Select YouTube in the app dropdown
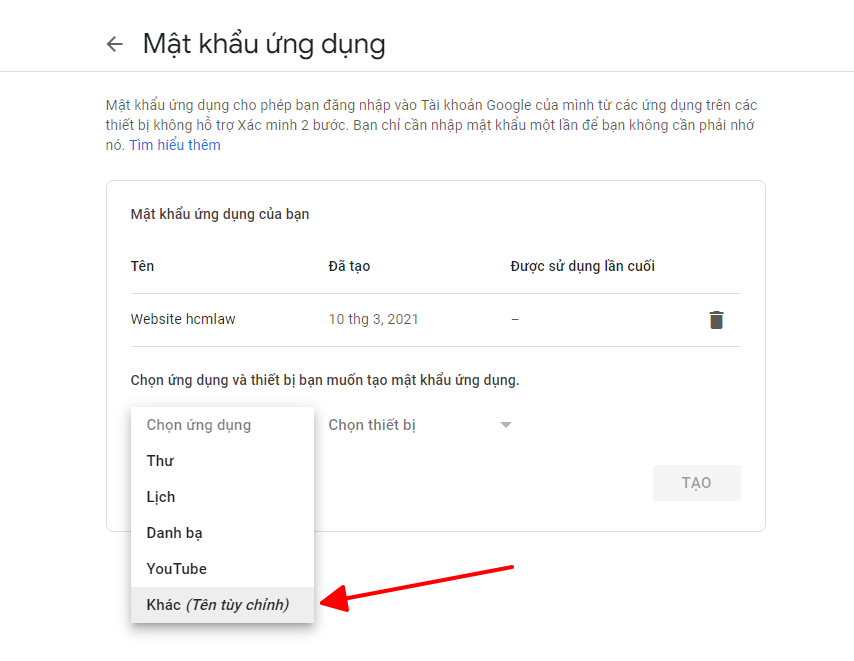 [x=222, y=568]
